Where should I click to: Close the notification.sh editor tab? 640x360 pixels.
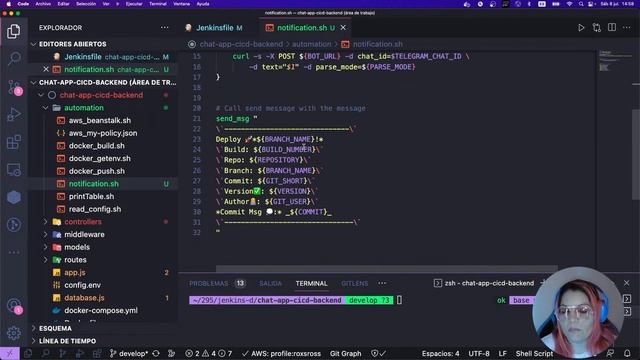[343, 27]
